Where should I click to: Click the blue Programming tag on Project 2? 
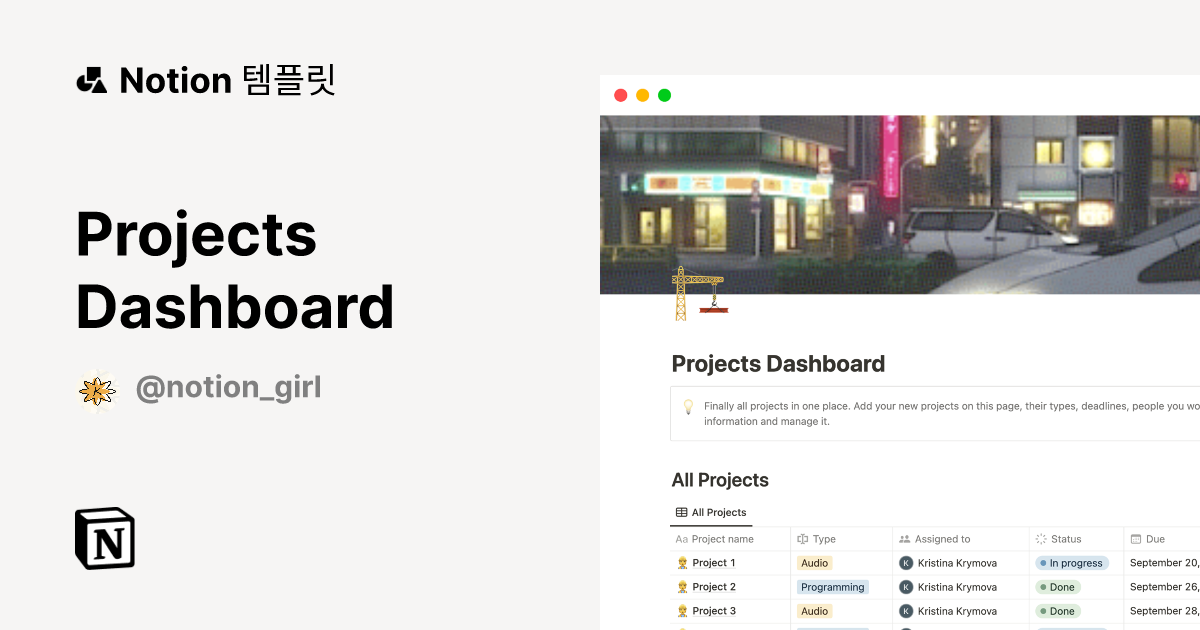click(x=833, y=587)
